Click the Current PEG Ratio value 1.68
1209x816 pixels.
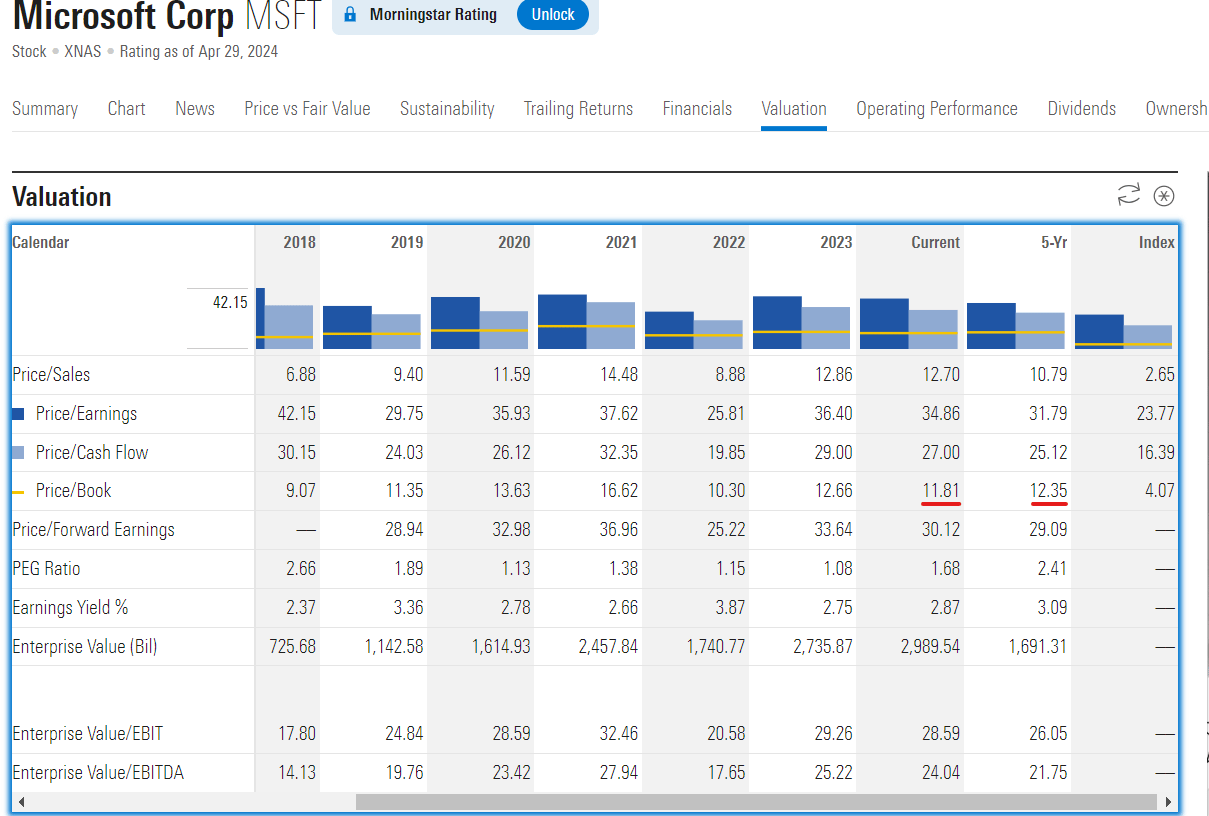[945, 569]
